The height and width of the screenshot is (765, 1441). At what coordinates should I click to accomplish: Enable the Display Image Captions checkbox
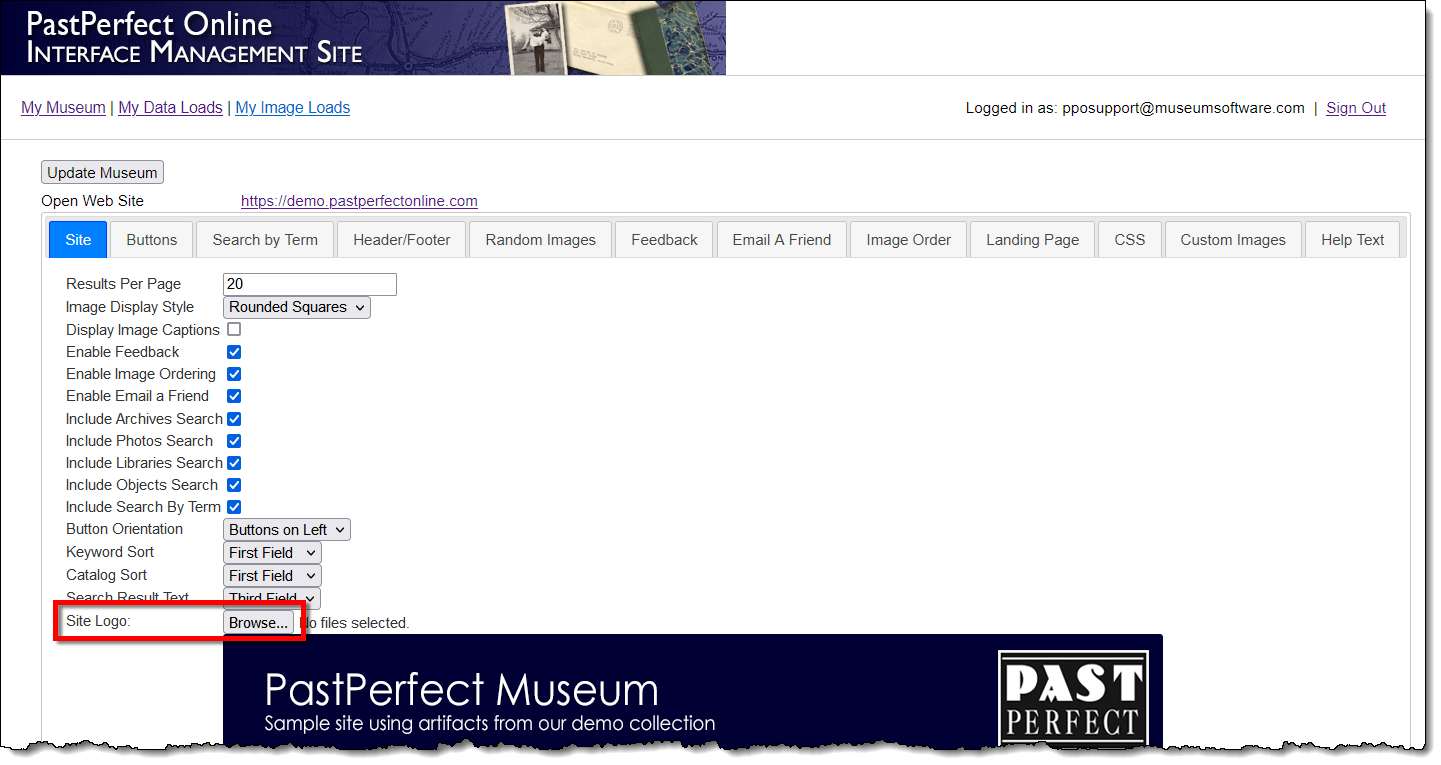[x=234, y=329]
